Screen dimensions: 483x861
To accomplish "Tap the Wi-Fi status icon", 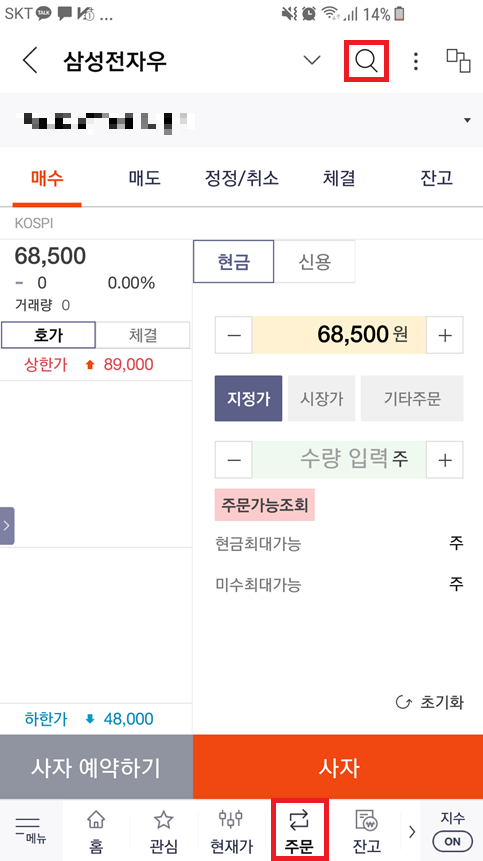I will pyautogui.click(x=330, y=14).
